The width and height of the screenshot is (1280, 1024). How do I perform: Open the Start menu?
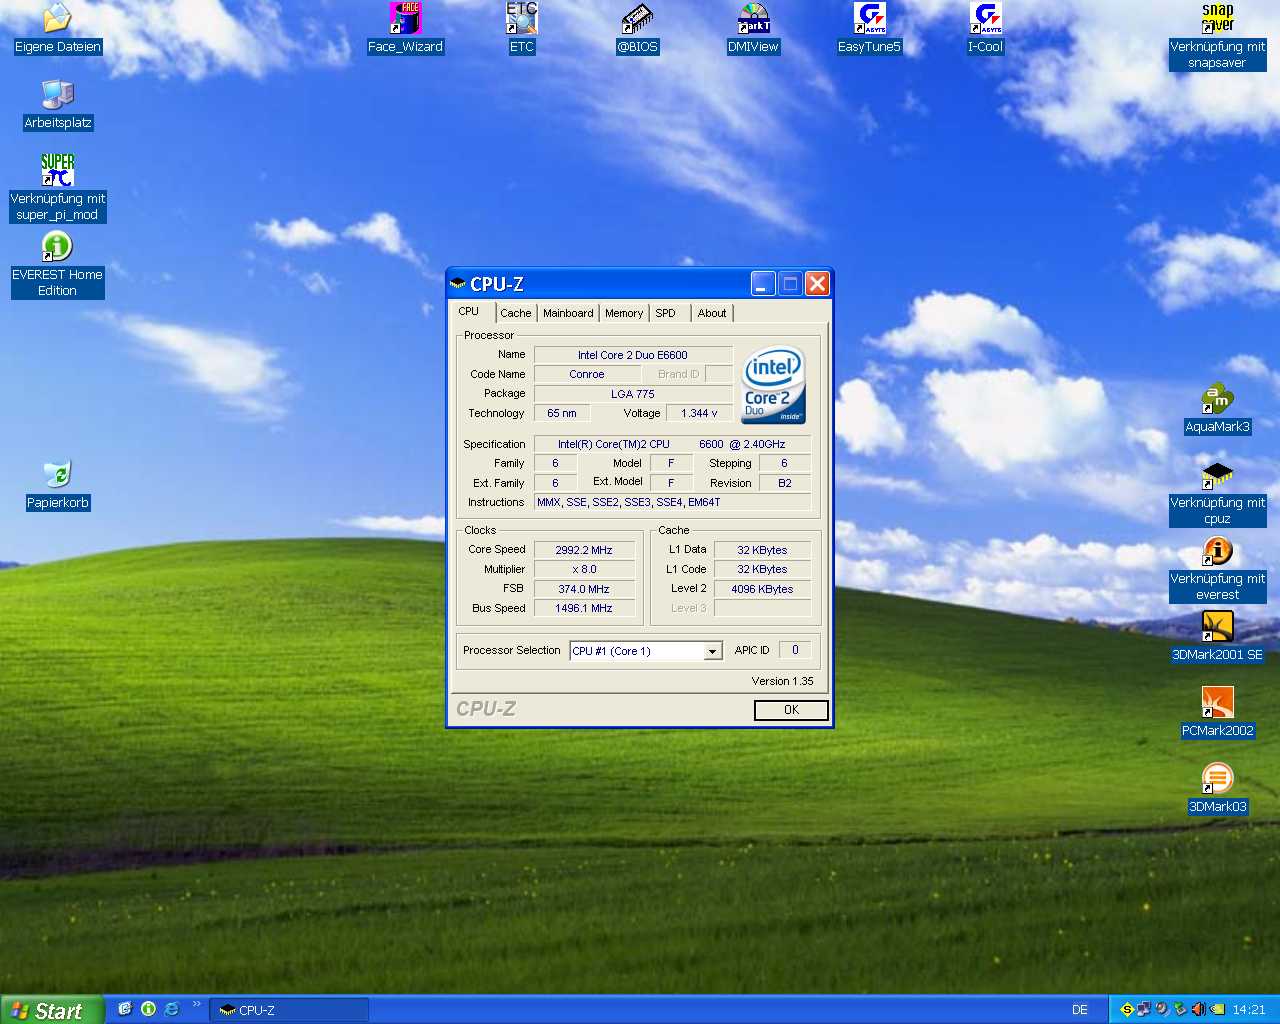[51, 1010]
